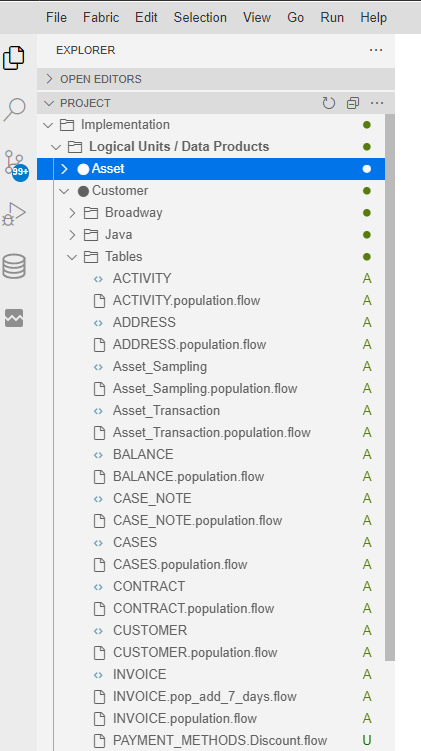Open the Search view icon
The image size is (421, 751).
click(14, 110)
